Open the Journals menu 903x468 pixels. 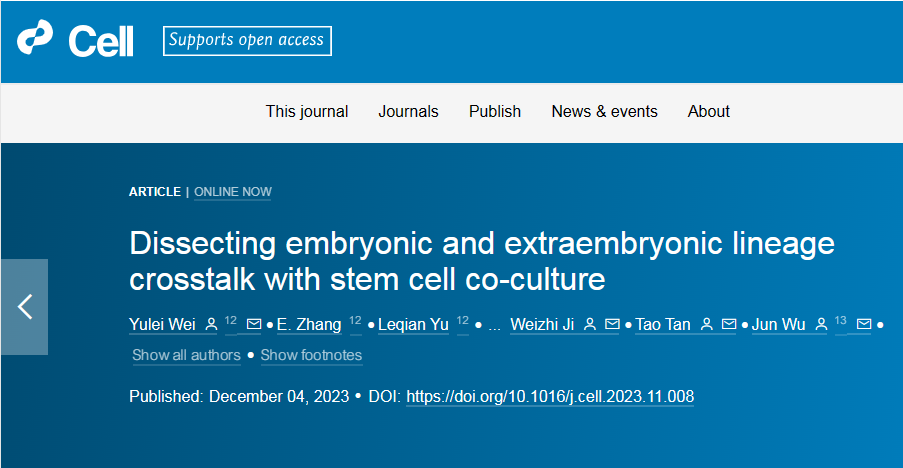pos(408,112)
